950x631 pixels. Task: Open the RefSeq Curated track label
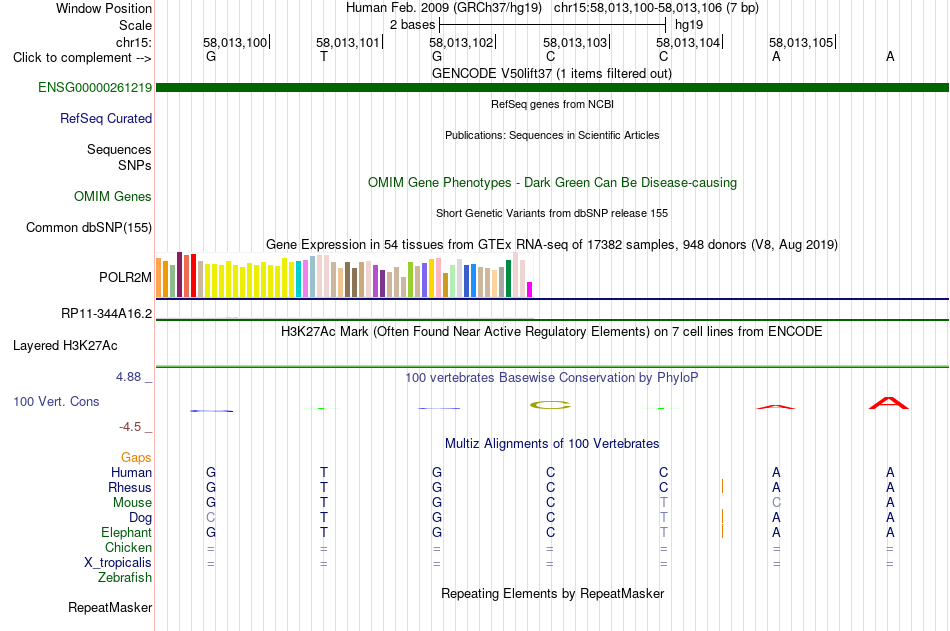(106, 118)
